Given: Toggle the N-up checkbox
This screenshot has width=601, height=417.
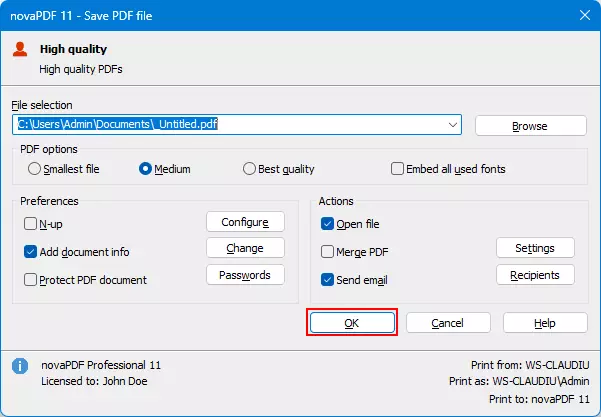Looking at the screenshot, I should 30,224.
